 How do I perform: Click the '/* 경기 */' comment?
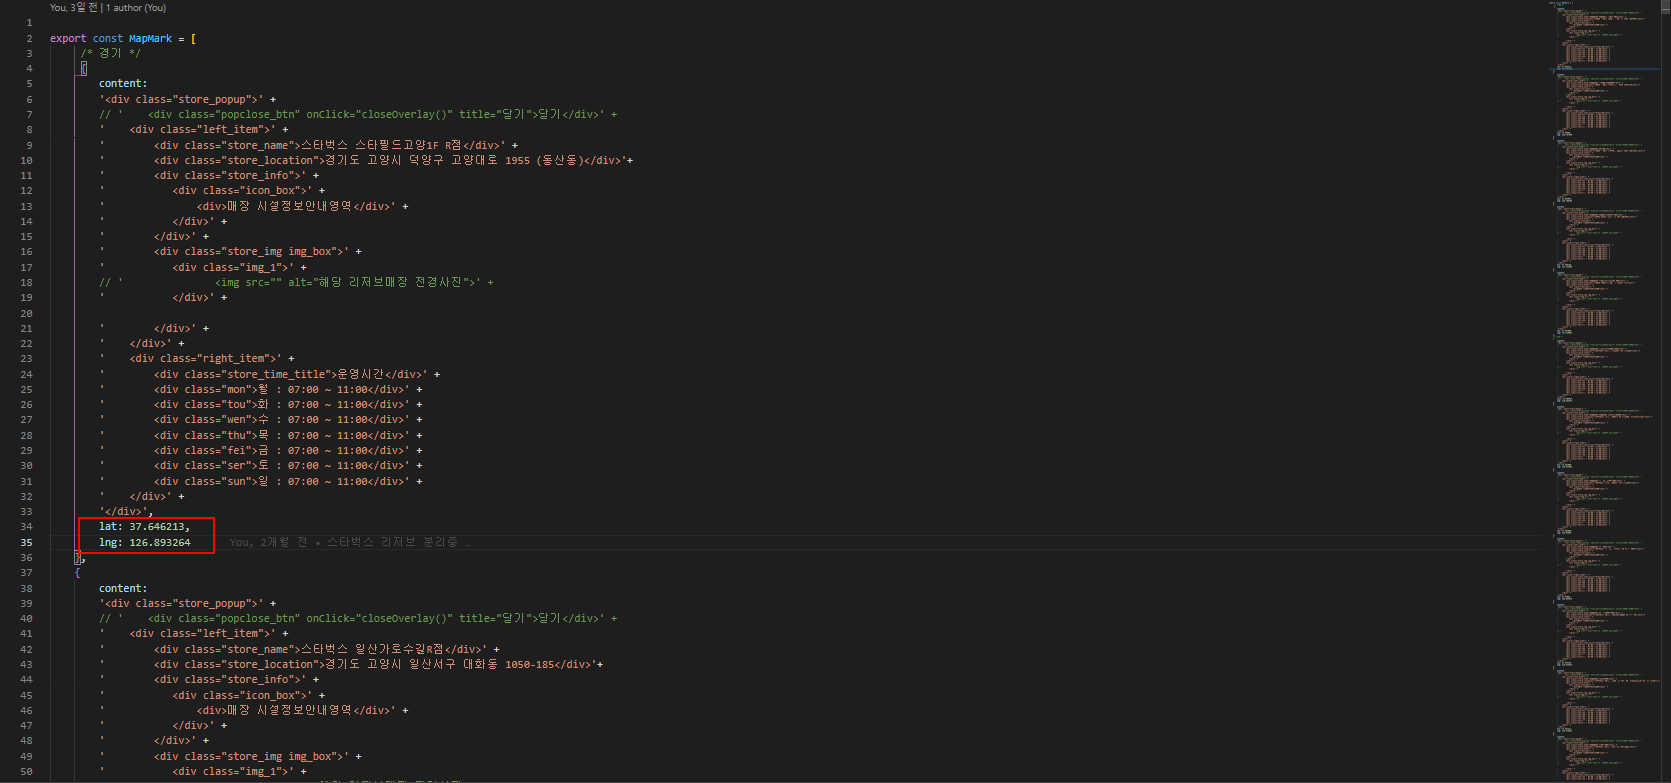click(110, 53)
